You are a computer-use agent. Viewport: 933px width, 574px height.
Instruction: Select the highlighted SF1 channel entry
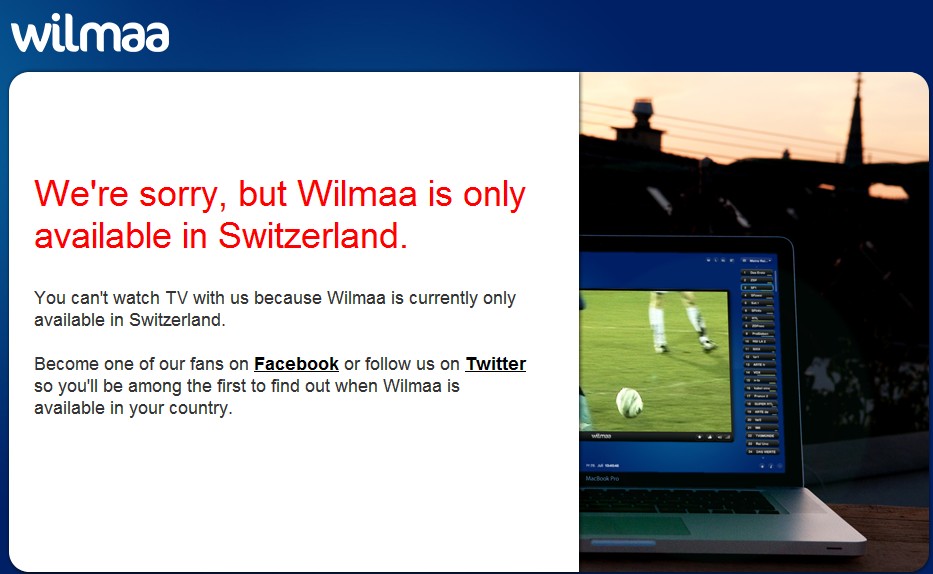[x=757, y=287]
